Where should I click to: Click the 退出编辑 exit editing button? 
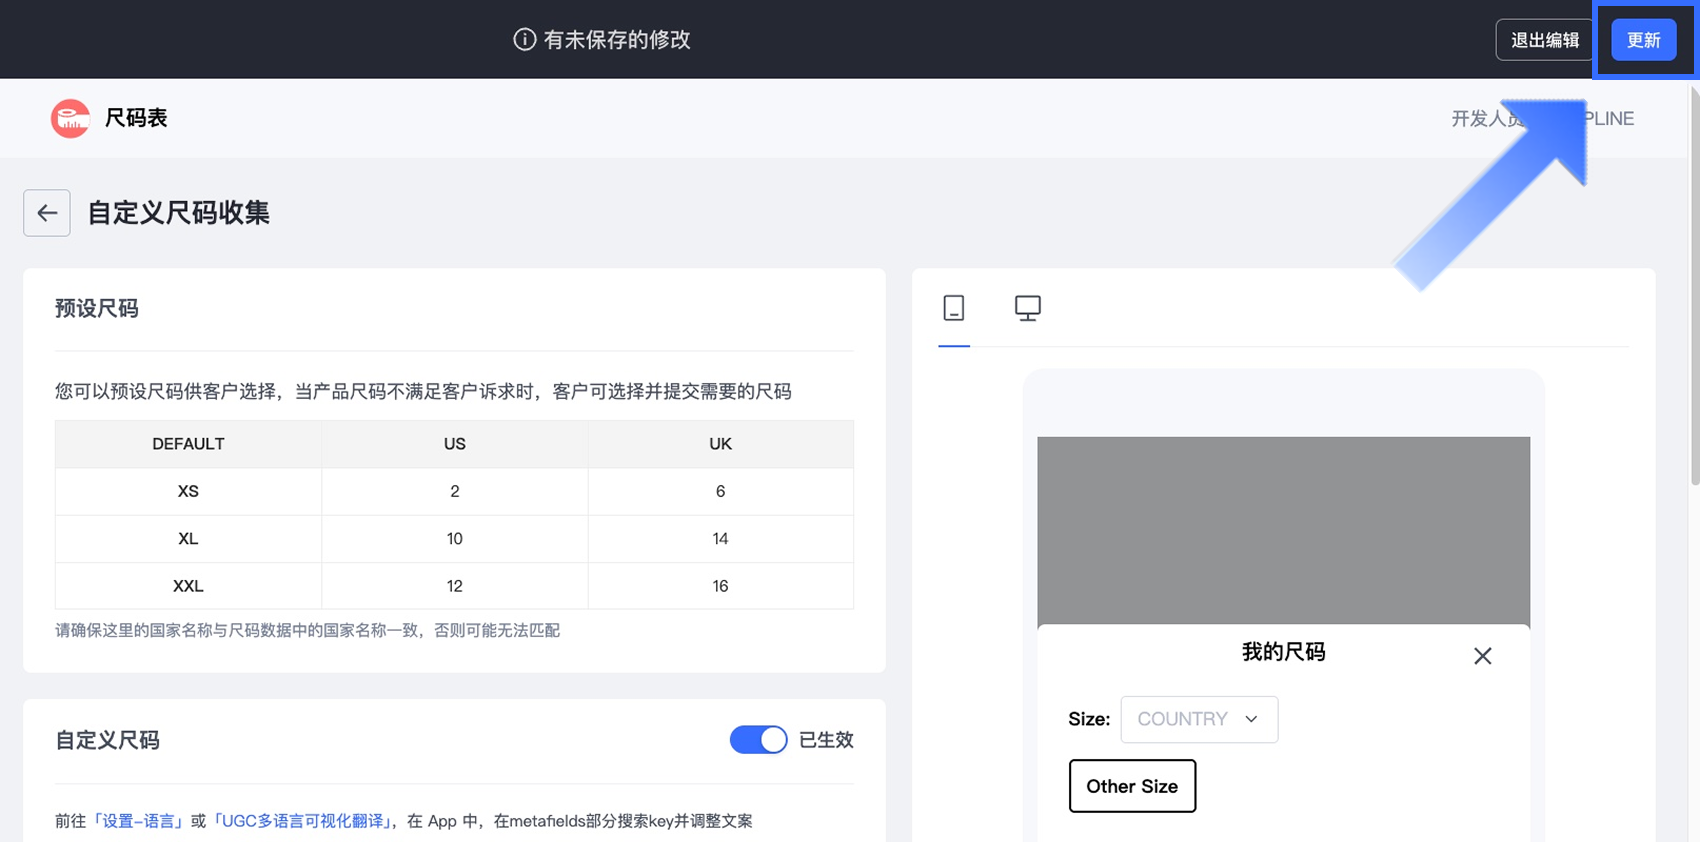(1544, 40)
